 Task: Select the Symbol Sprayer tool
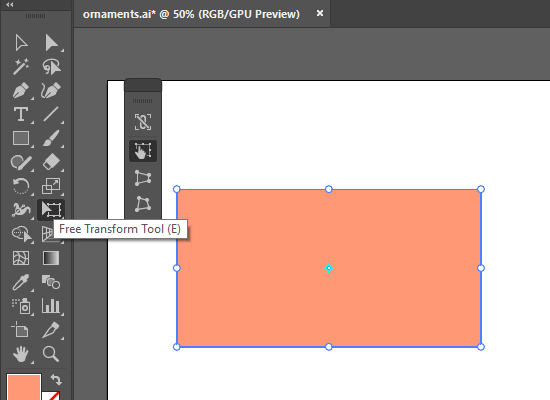(x=21, y=306)
